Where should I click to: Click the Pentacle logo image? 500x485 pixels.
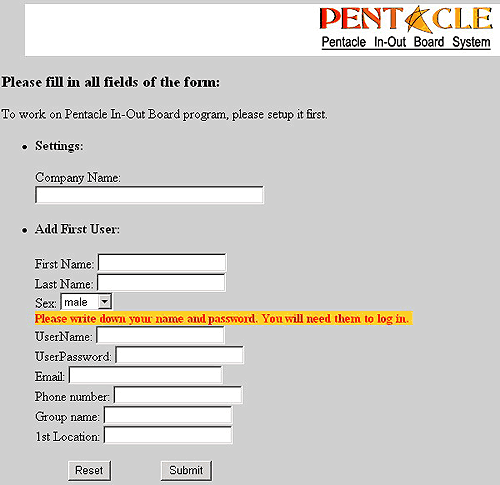(406, 28)
